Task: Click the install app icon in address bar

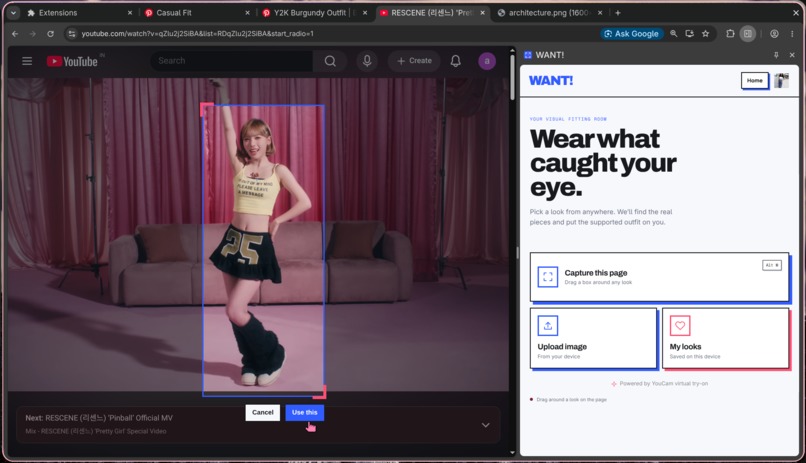Action: tap(689, 34)
